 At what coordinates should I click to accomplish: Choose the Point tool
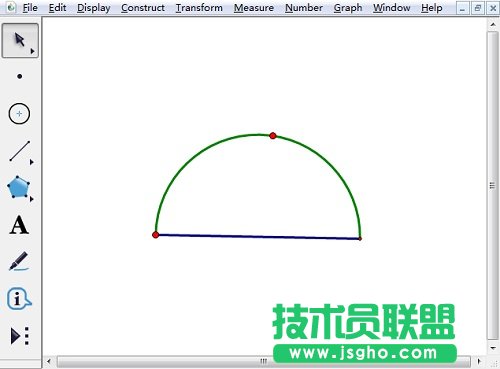20,76
